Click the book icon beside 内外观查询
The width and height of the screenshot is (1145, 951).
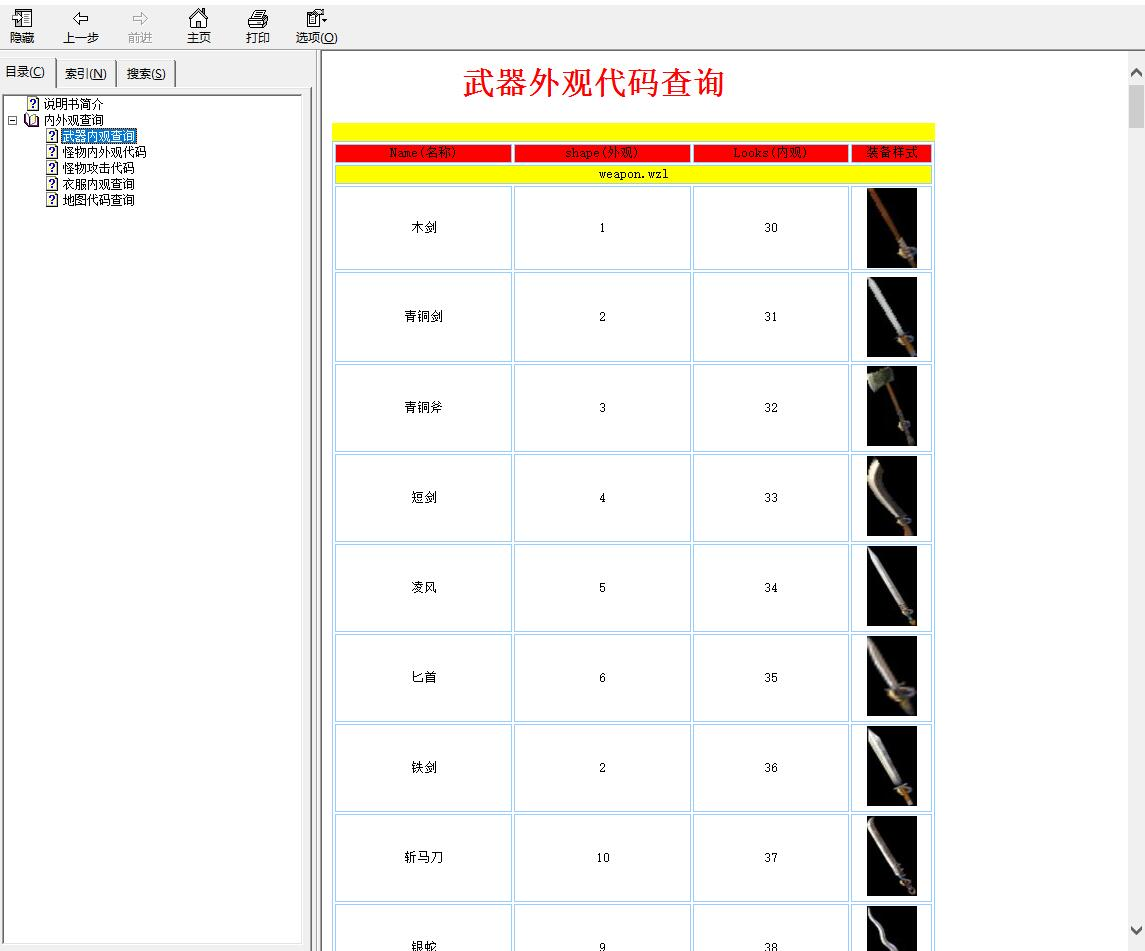click(x=32, y=120)
